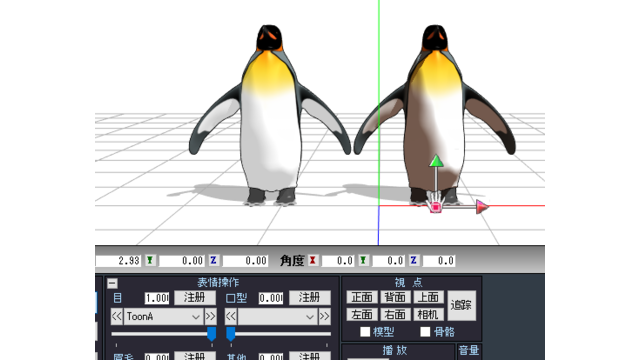This screenshot has width=640, height=360.
Task: Click the Z angle field showing 0.0
Action: pyautogui.click(x=439, y=260)
